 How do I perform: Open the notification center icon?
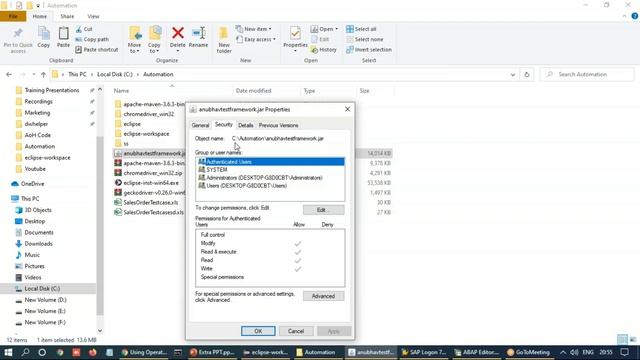624,352
